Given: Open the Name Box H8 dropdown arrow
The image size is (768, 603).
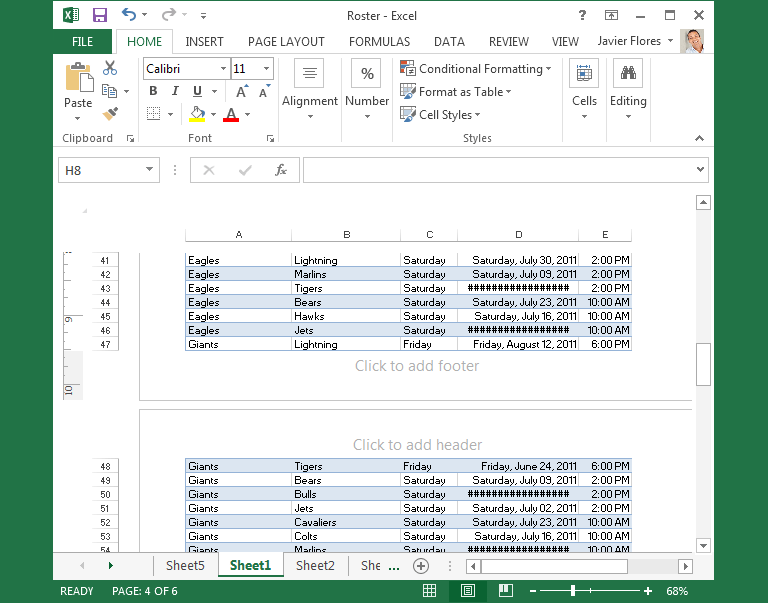Looking at the screenshot, I should point(149,169).
